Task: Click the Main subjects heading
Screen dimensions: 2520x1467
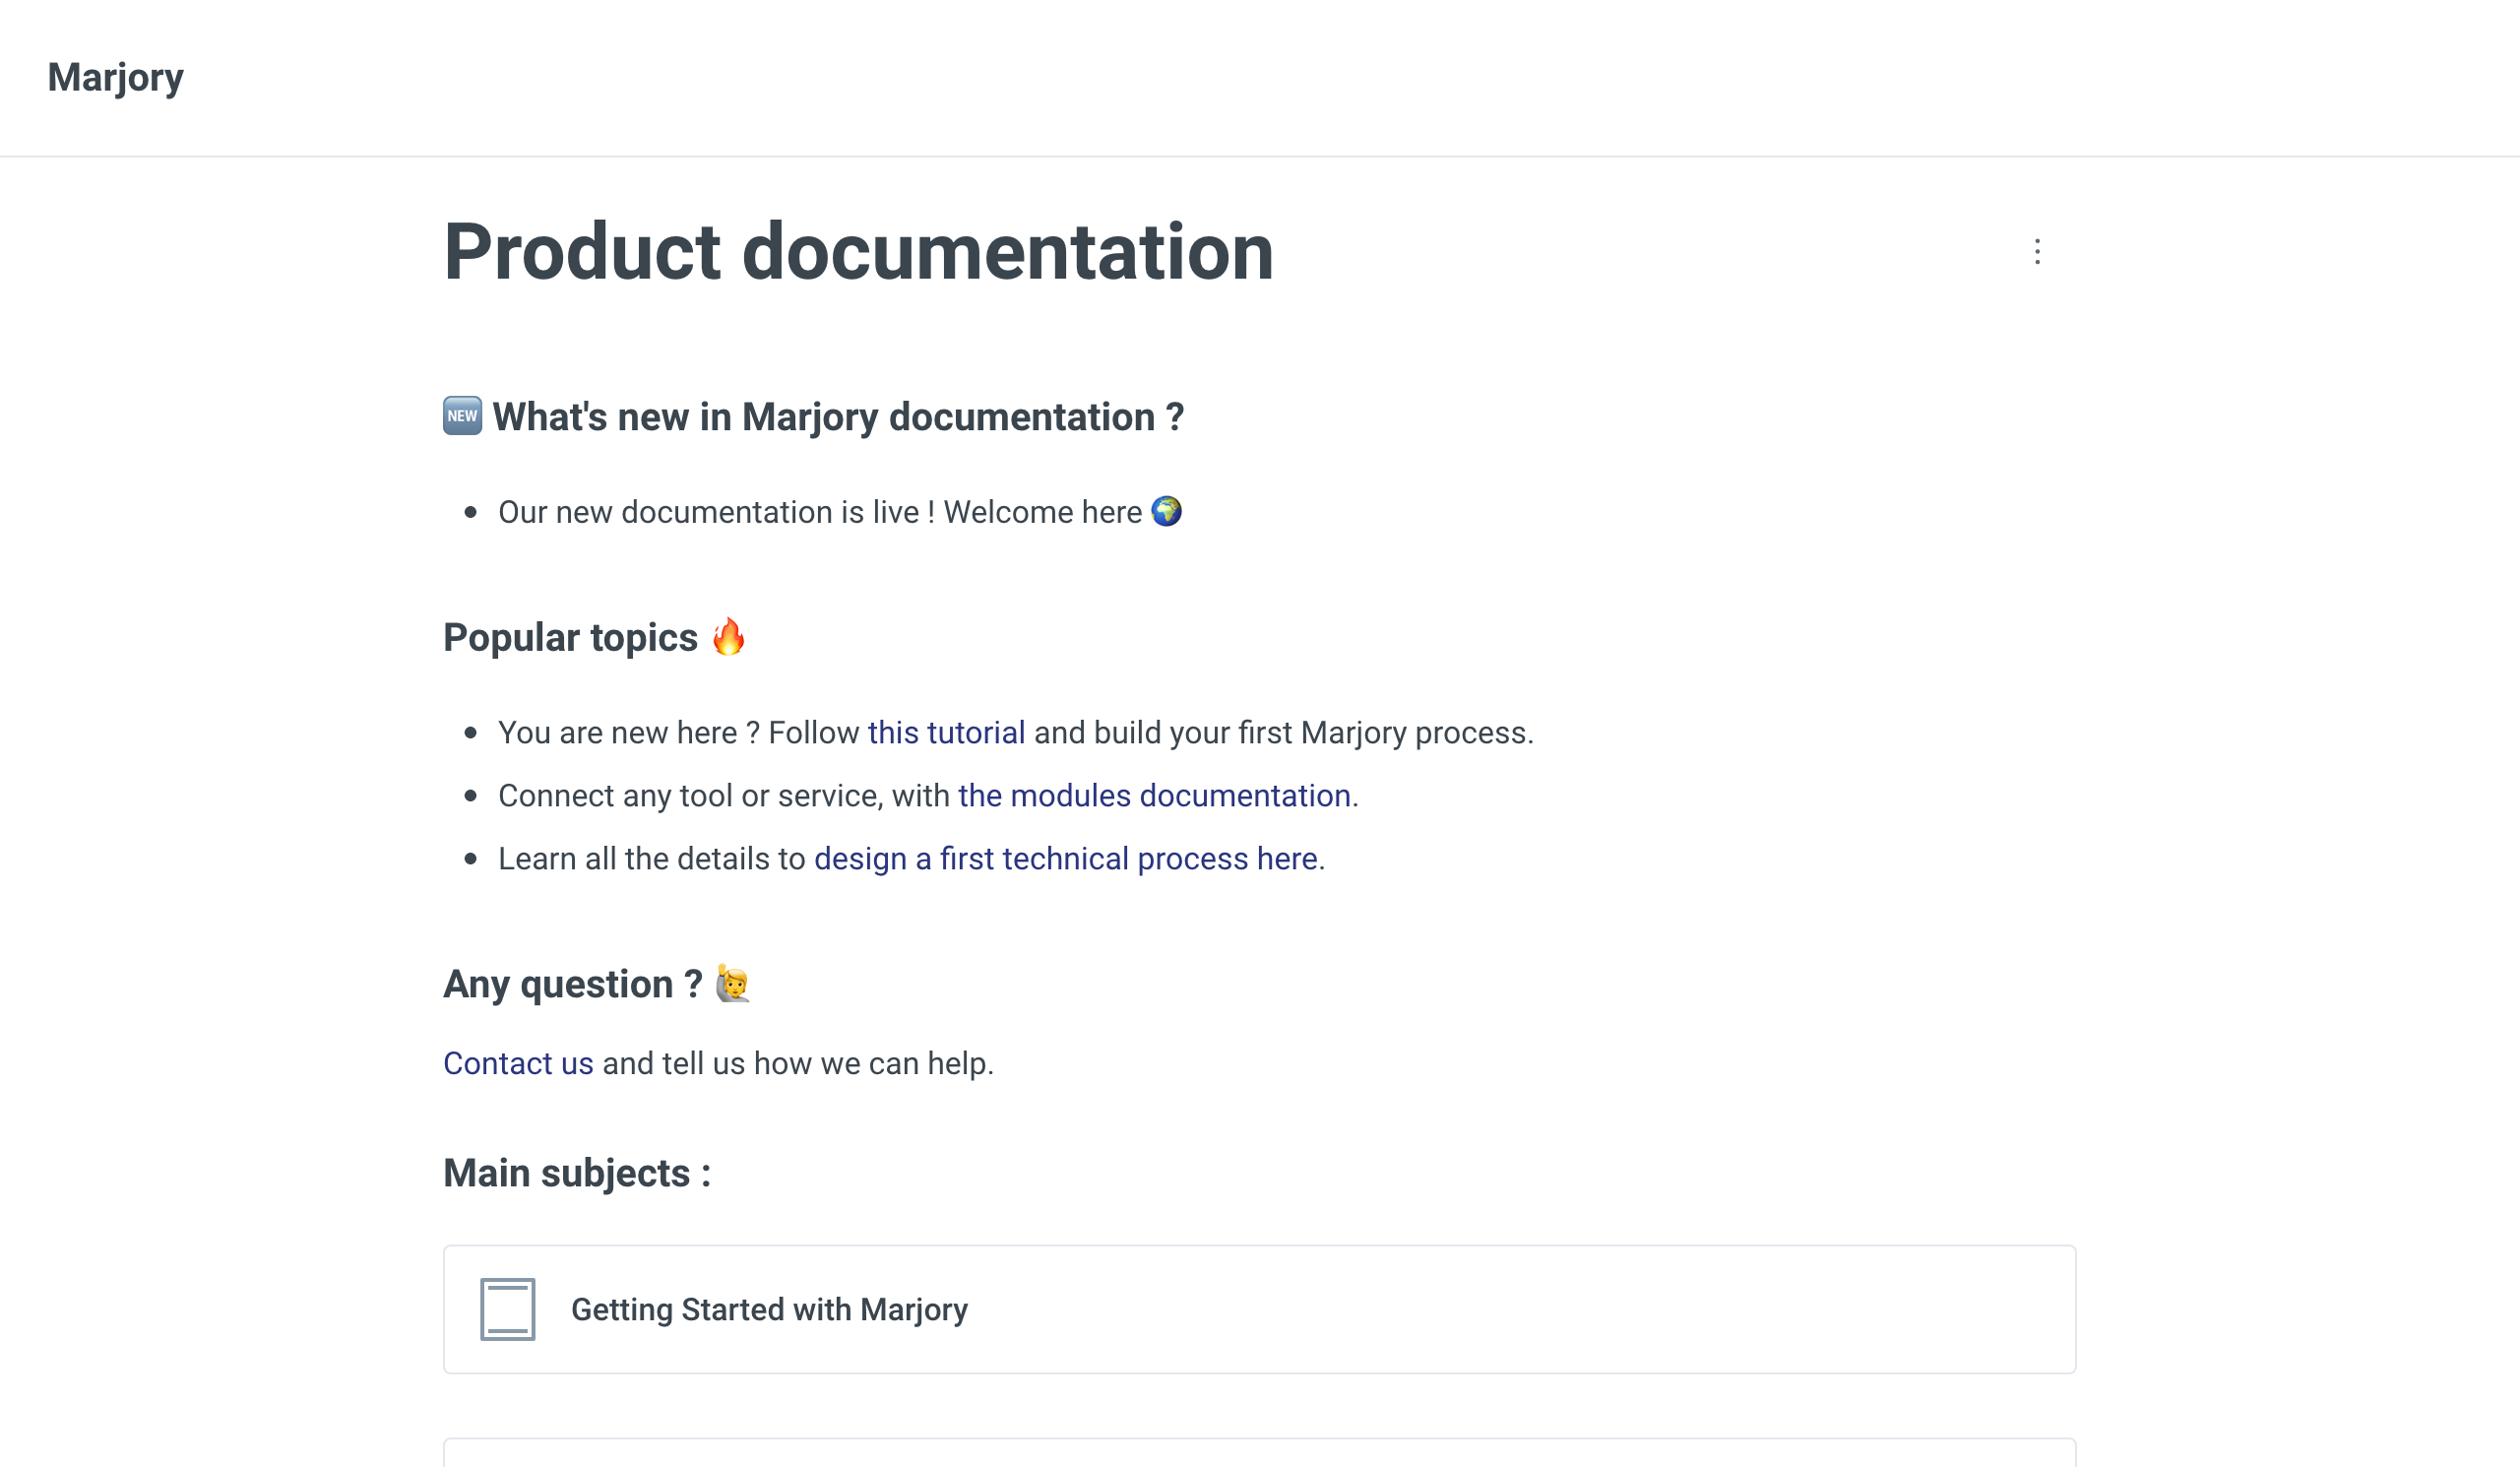Action: (x=577, y=1173)
